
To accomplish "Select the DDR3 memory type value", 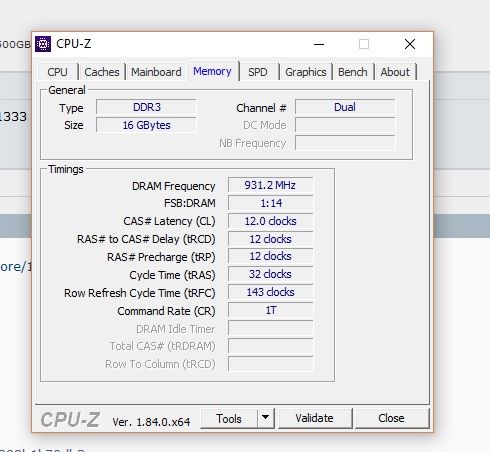I will point(146,107).
